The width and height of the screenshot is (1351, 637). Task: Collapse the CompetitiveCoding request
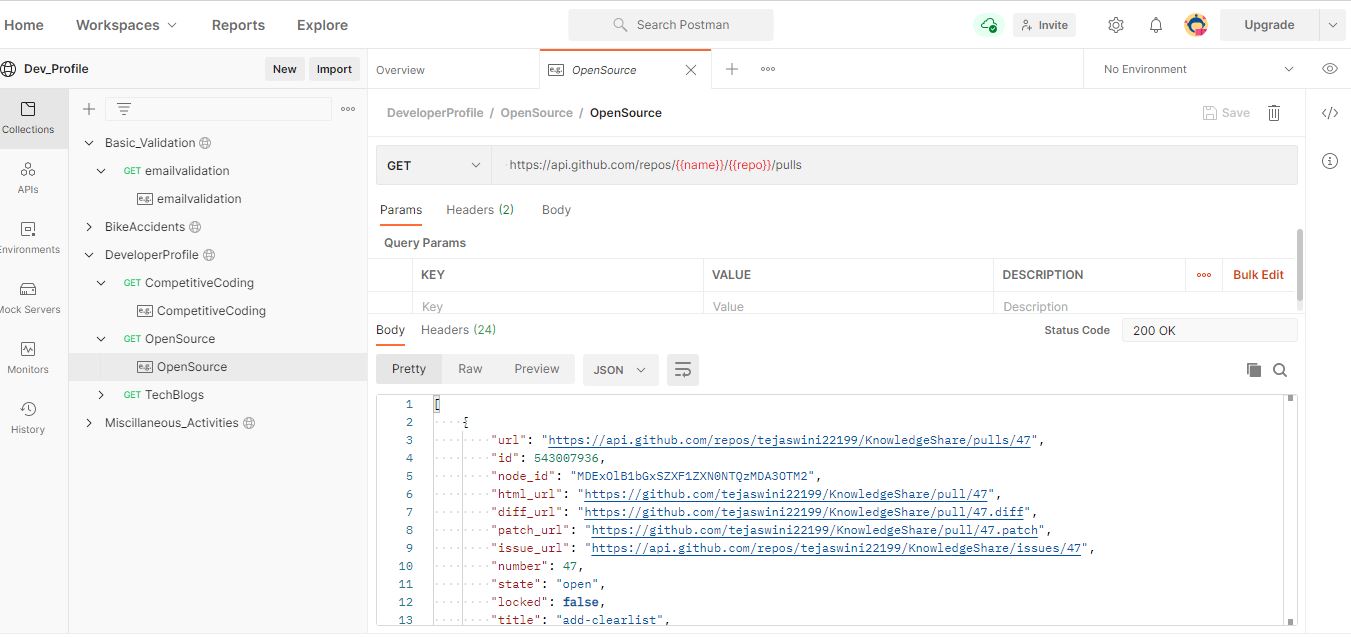[x=101, y=283]
